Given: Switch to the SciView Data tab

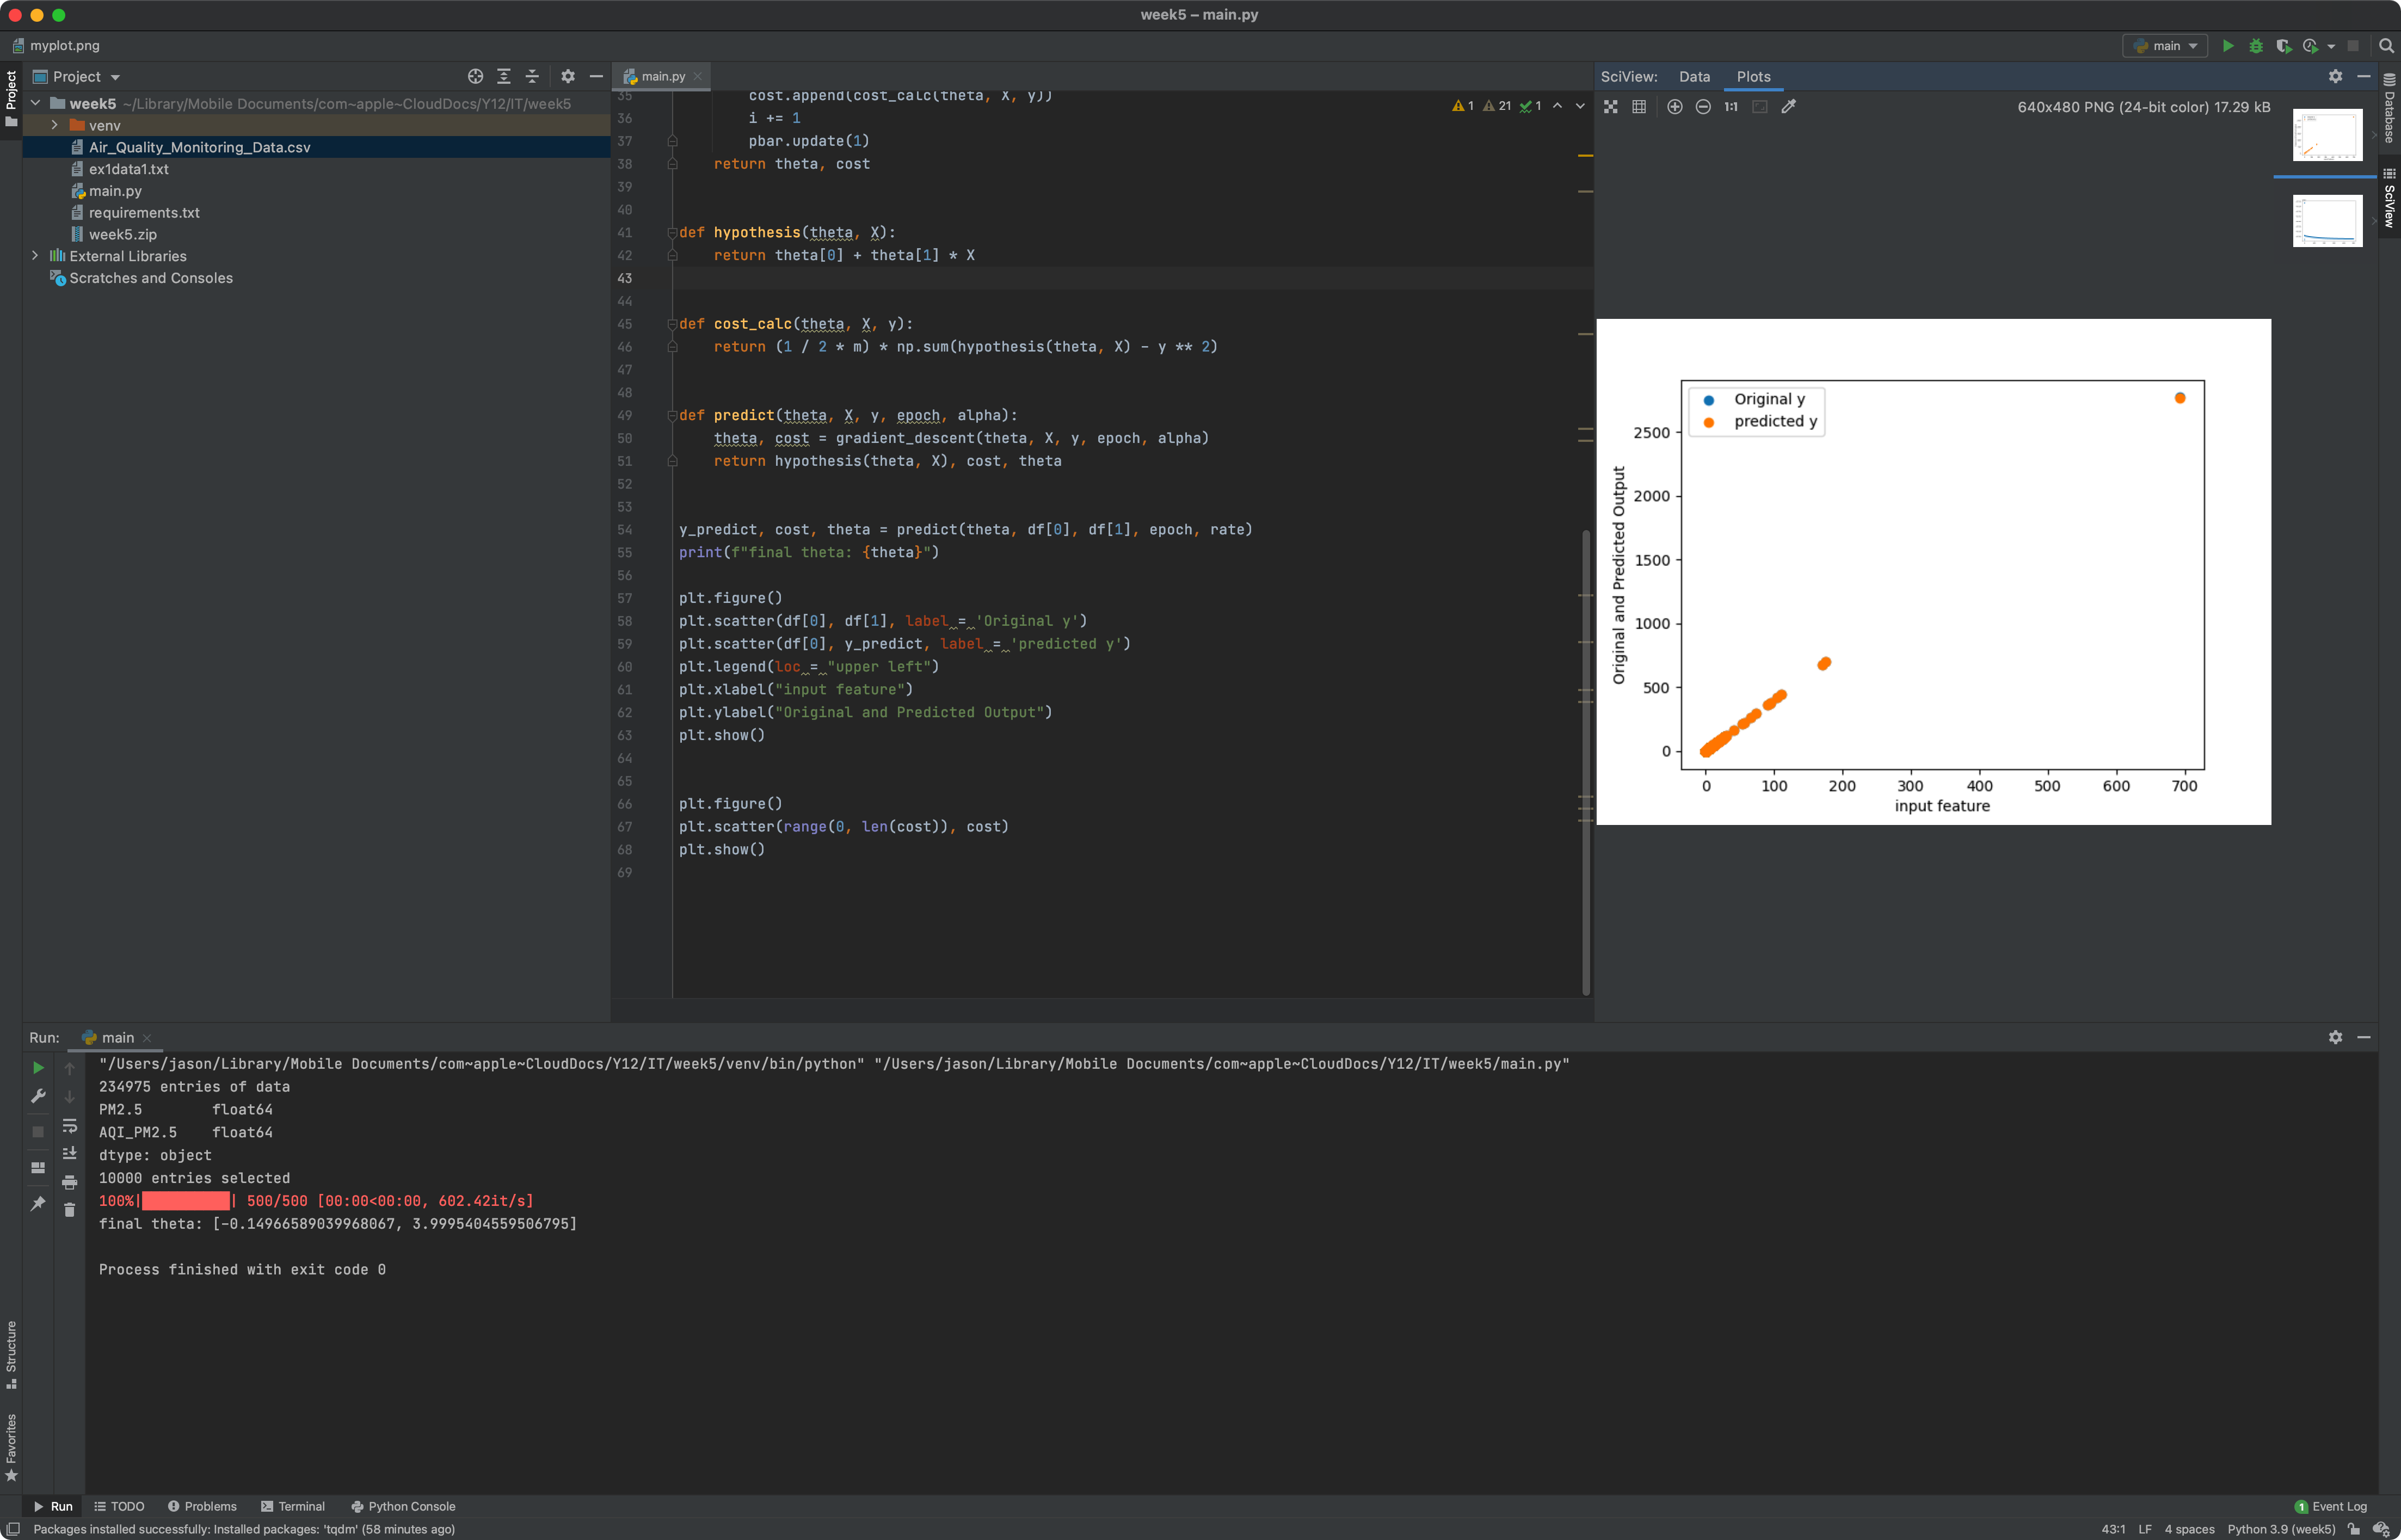Looking at the screenshot, I should (1694, 77).
